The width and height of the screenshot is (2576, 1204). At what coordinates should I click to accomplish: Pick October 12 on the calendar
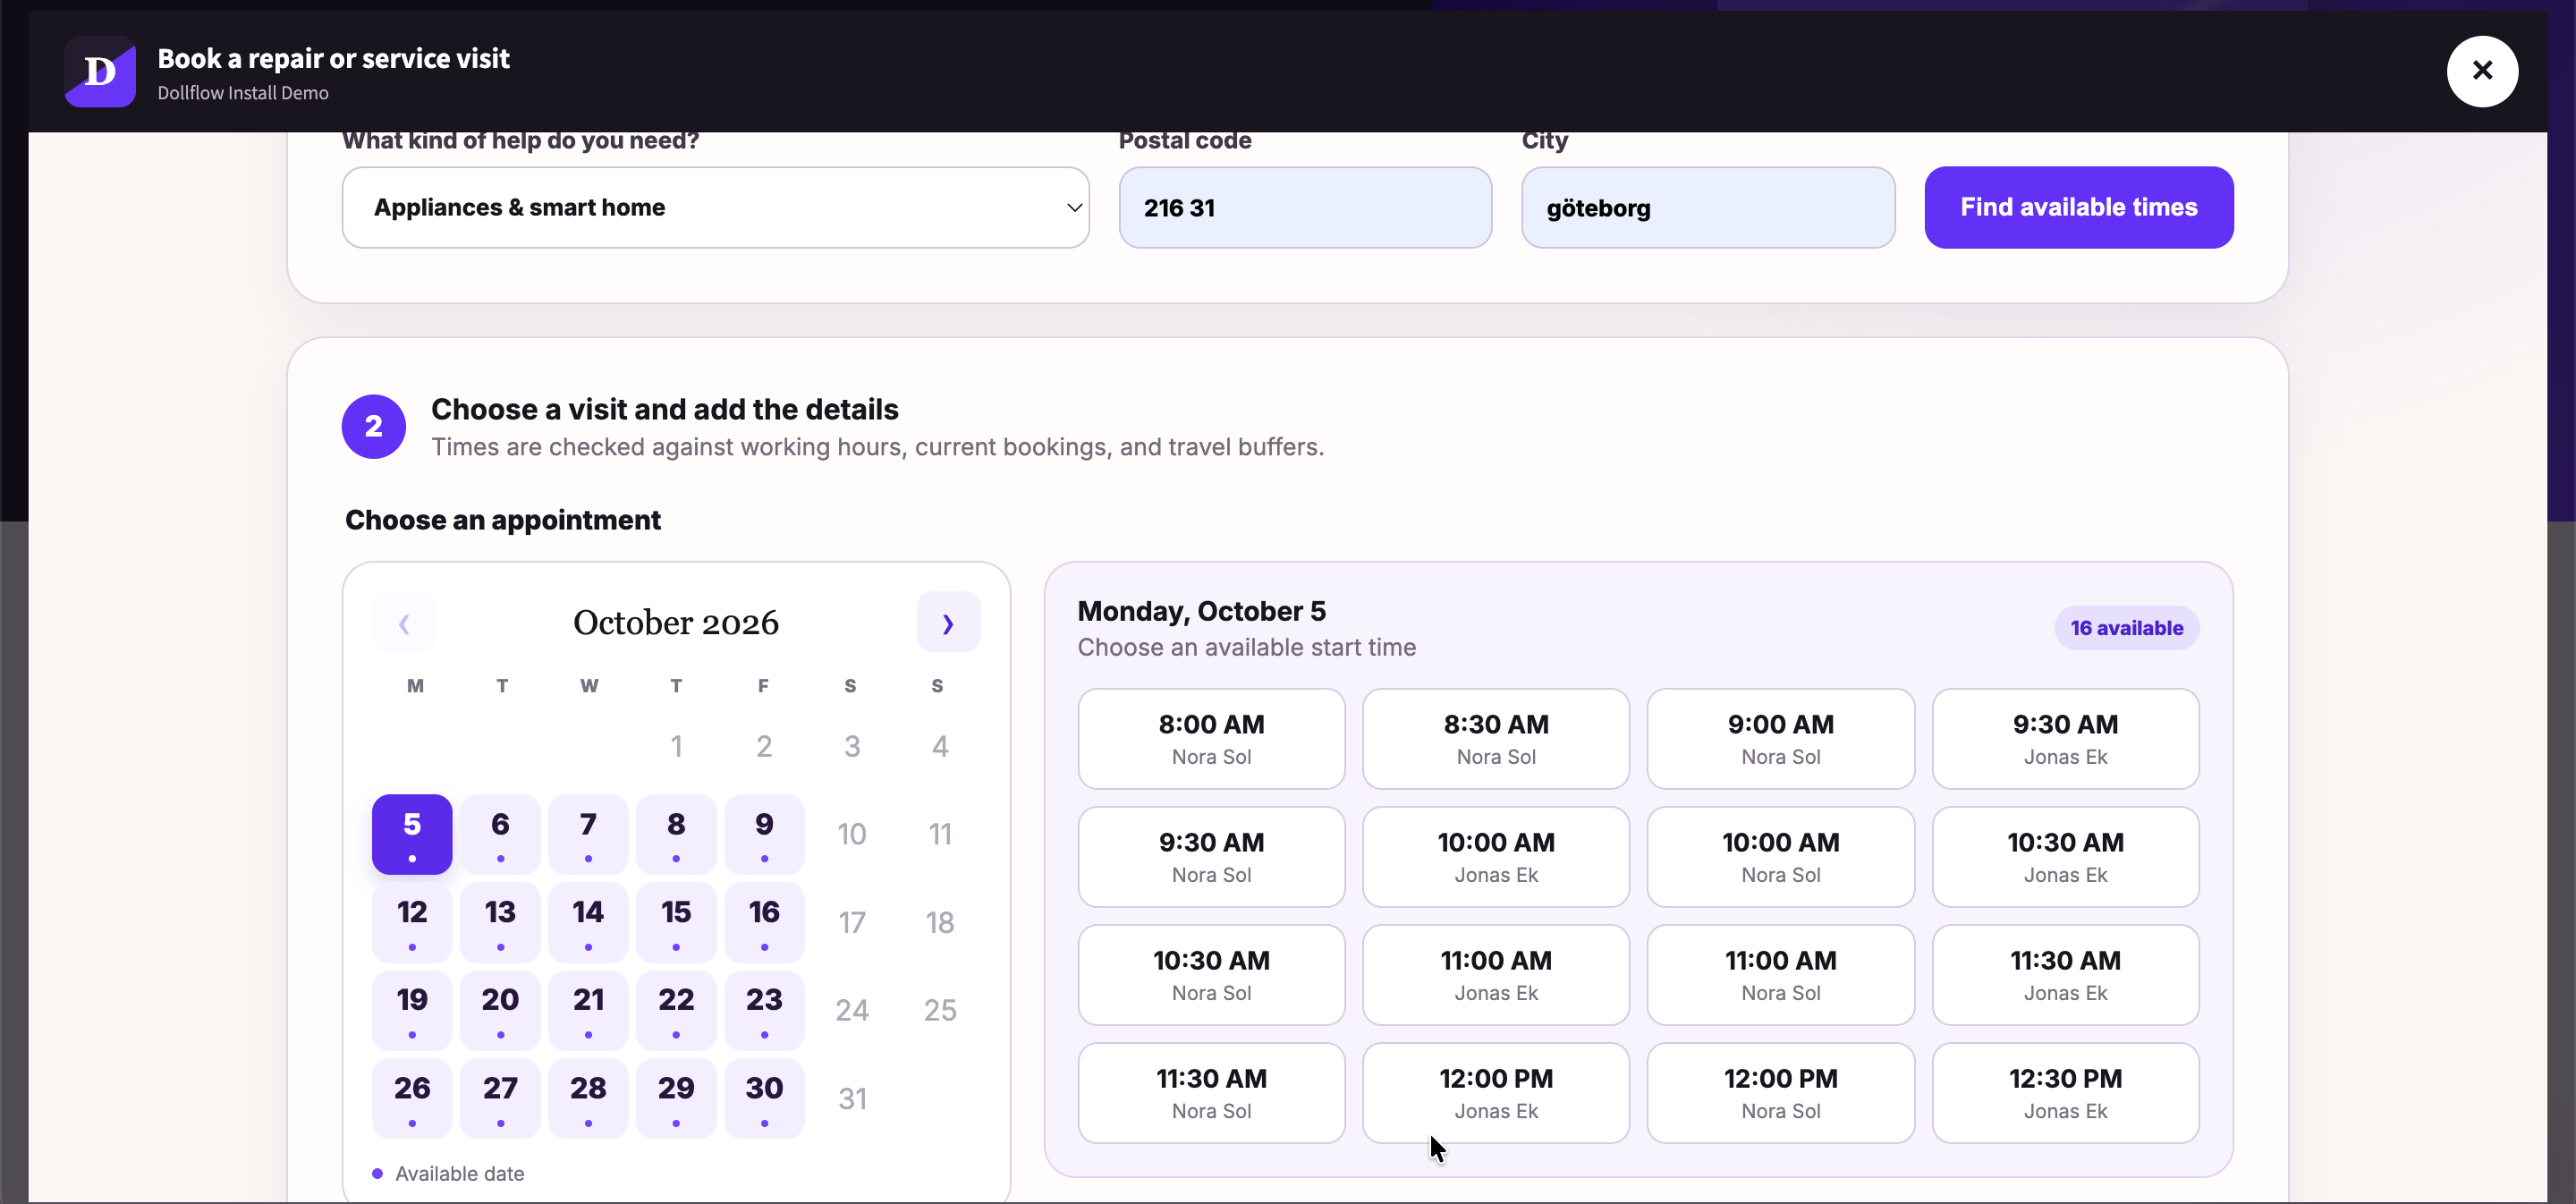(412, 922)
